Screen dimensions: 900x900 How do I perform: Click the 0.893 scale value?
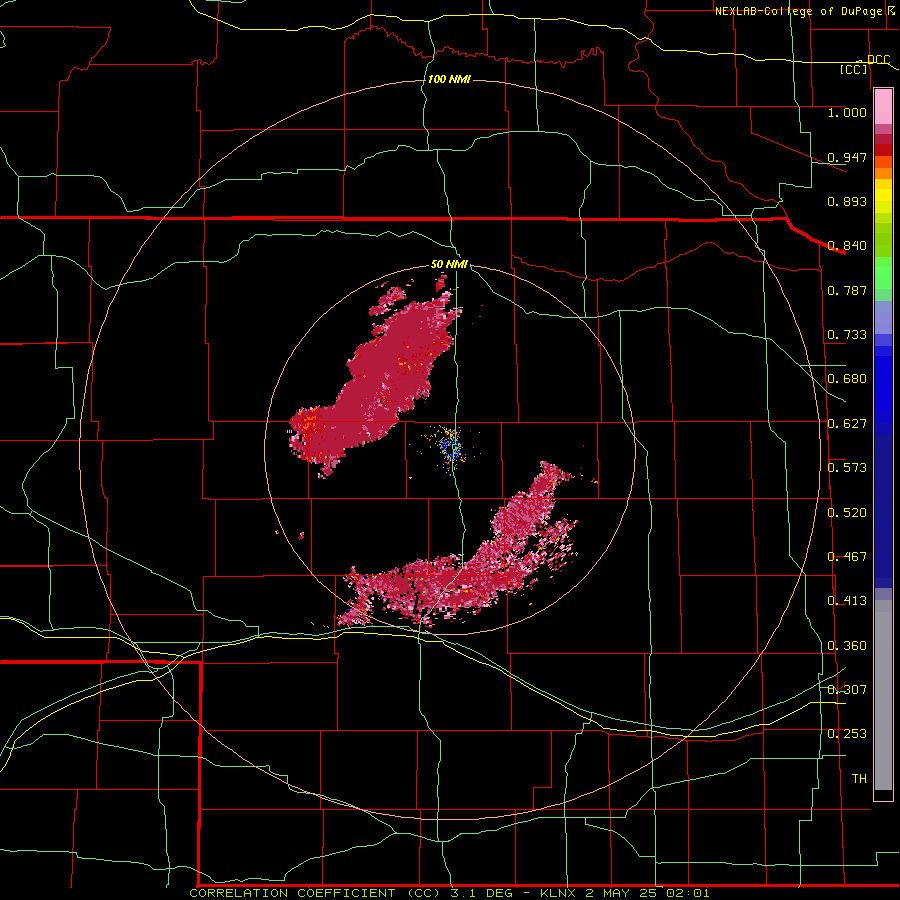pos(847,201)
